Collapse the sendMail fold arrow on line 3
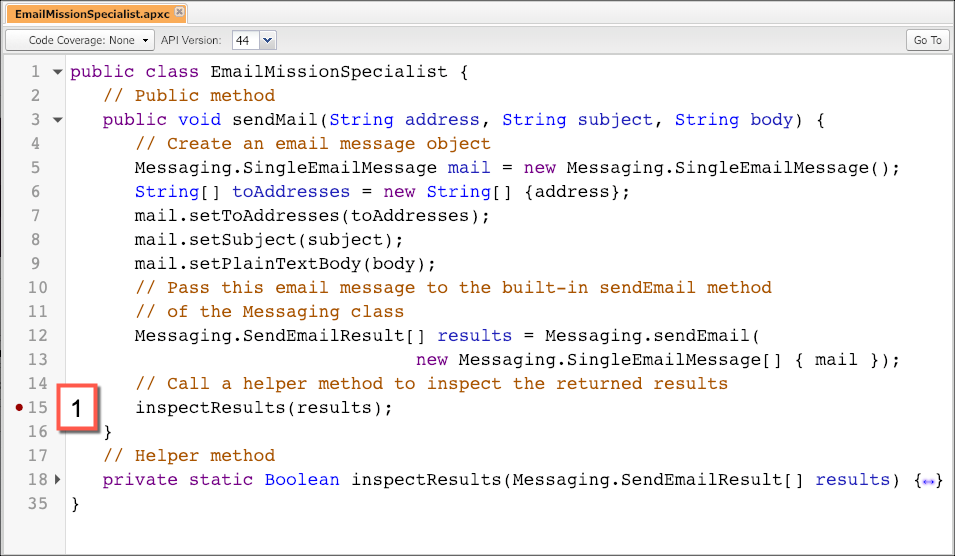The width and height of the screenshot is (955, 556). (58, 120)
